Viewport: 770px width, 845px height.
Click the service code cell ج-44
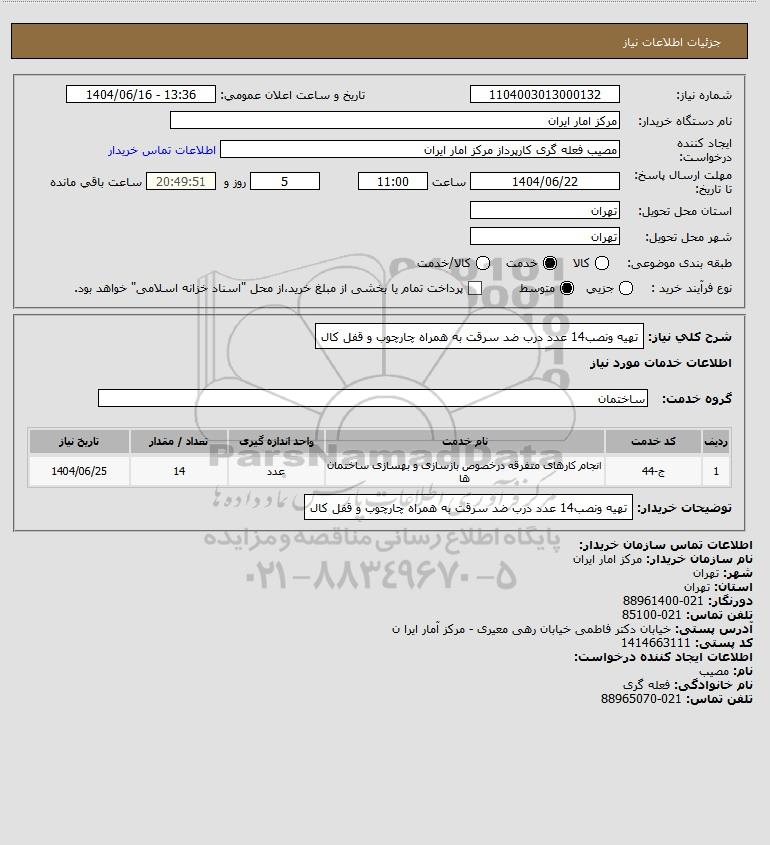653,471
